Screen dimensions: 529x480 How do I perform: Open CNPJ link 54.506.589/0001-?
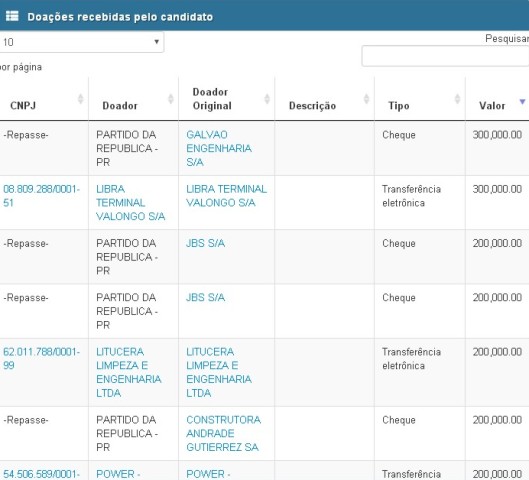(41, 474)
